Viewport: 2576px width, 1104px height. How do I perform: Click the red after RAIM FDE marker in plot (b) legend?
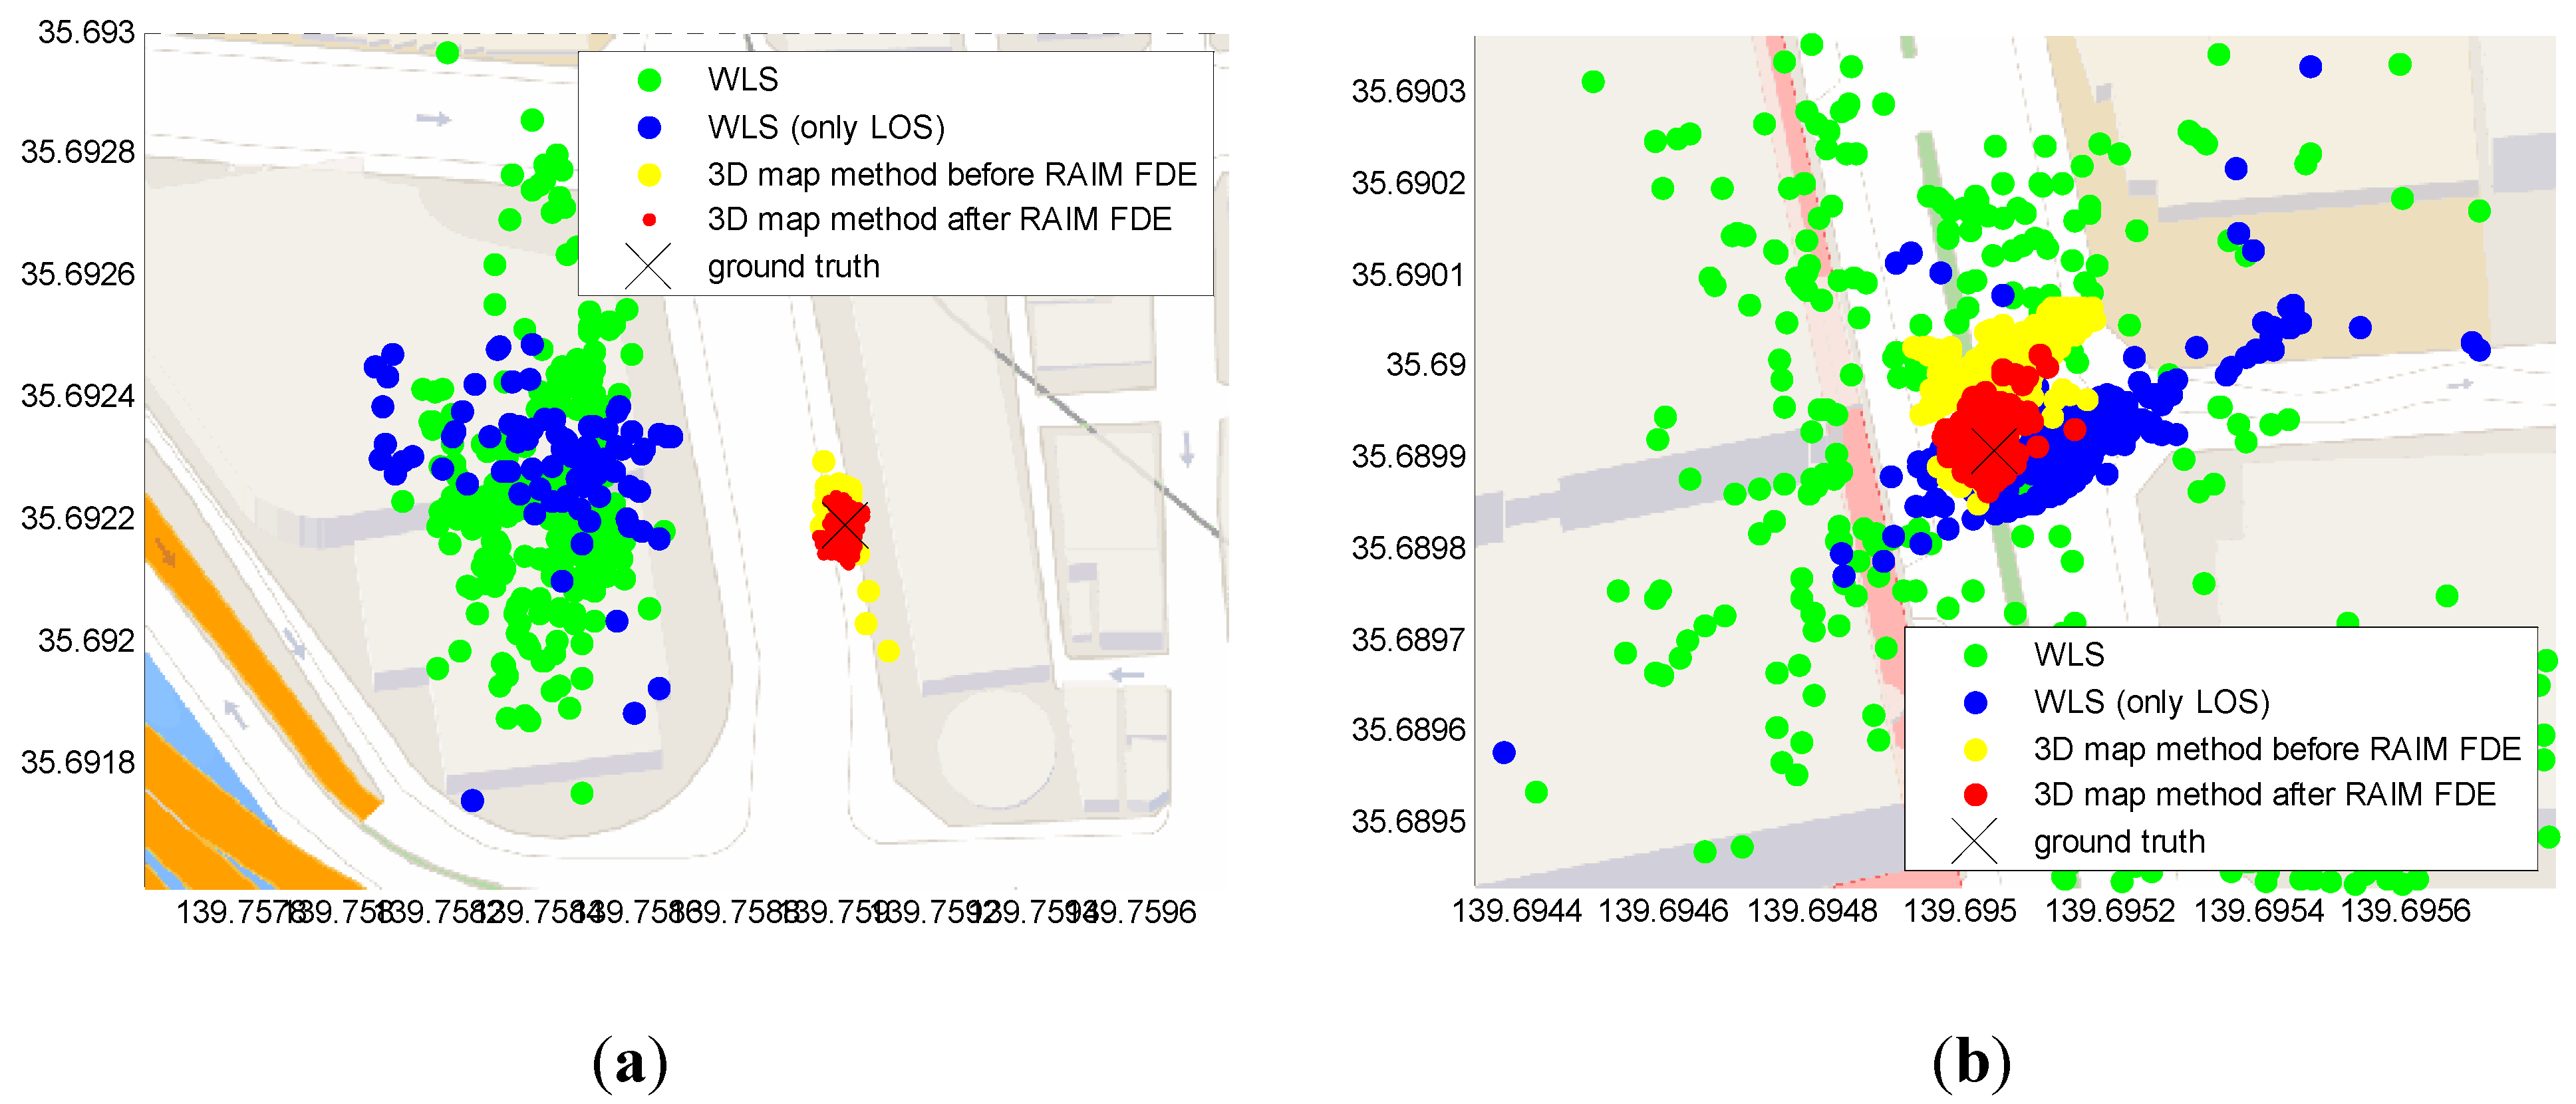(x=1975, y=795)
